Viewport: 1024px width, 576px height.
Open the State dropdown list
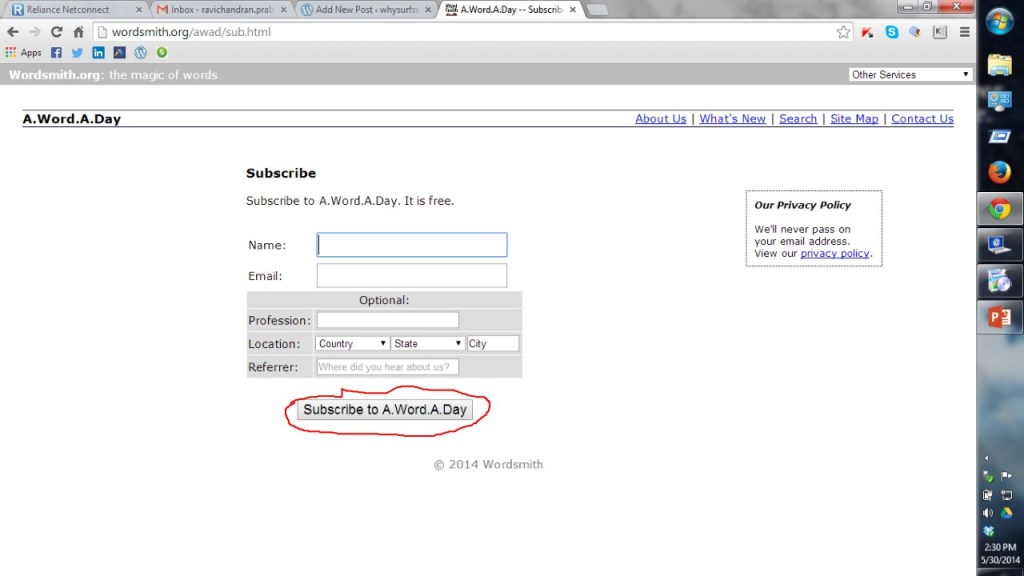click(427, 343)
